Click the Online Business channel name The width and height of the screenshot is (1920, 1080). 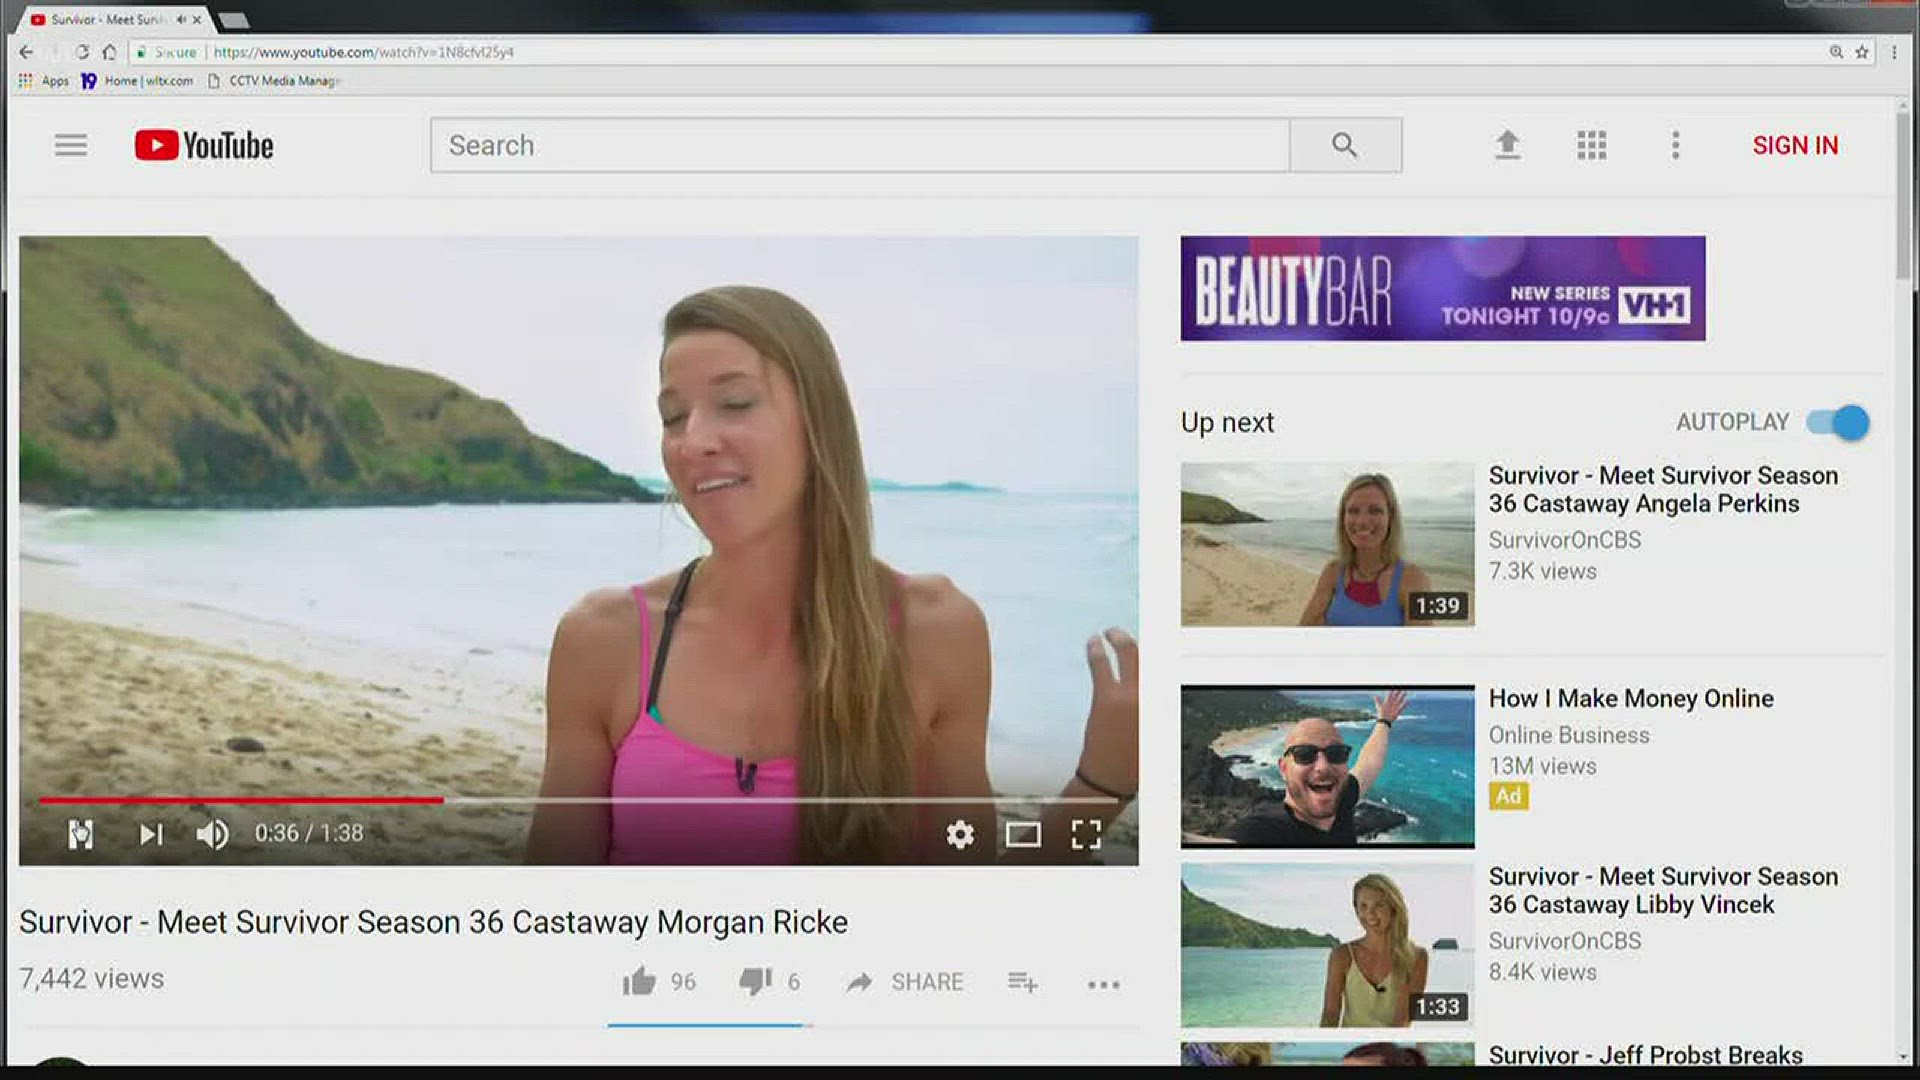click(x=1569, y=735)
